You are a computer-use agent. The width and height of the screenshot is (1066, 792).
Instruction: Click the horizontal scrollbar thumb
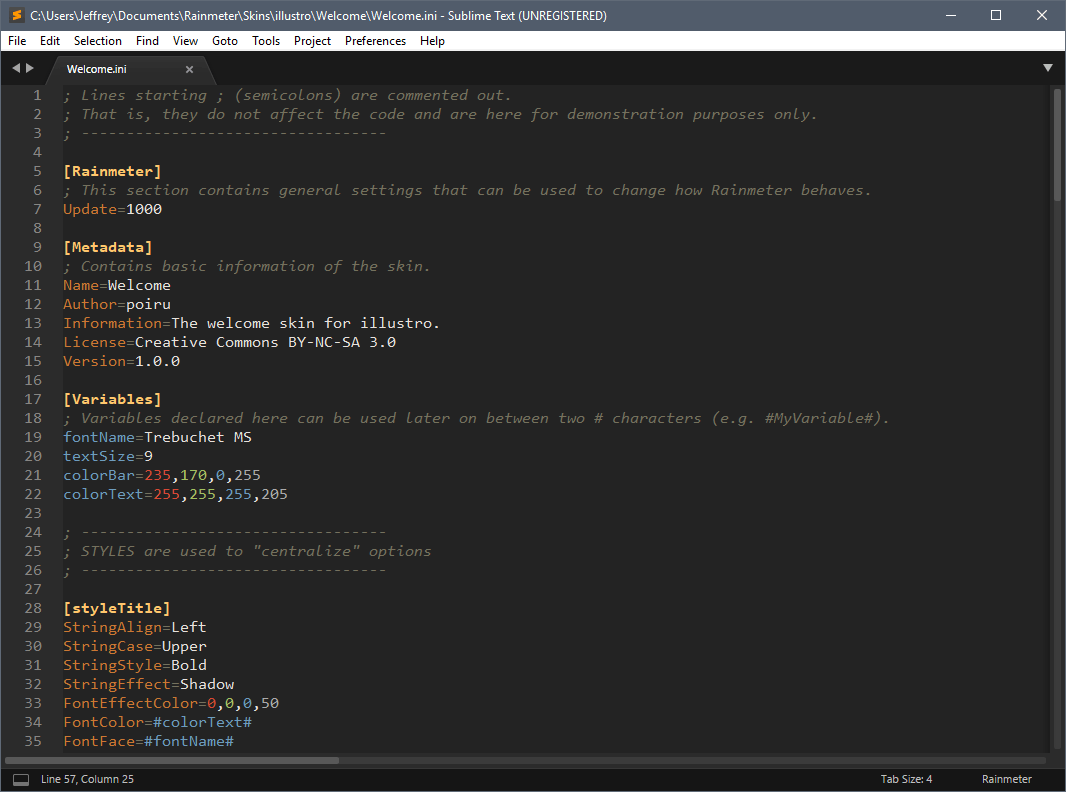click(x=172, y=760)
